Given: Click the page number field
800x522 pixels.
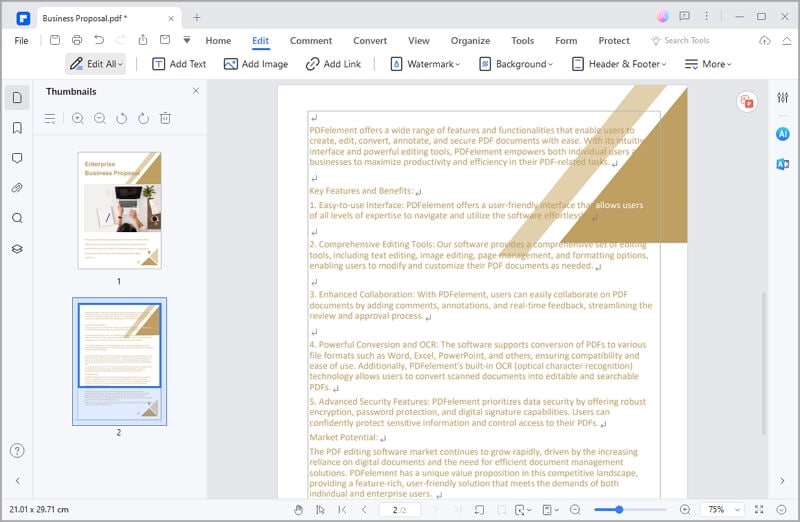Looking at the screenshot, I should 399,509.
